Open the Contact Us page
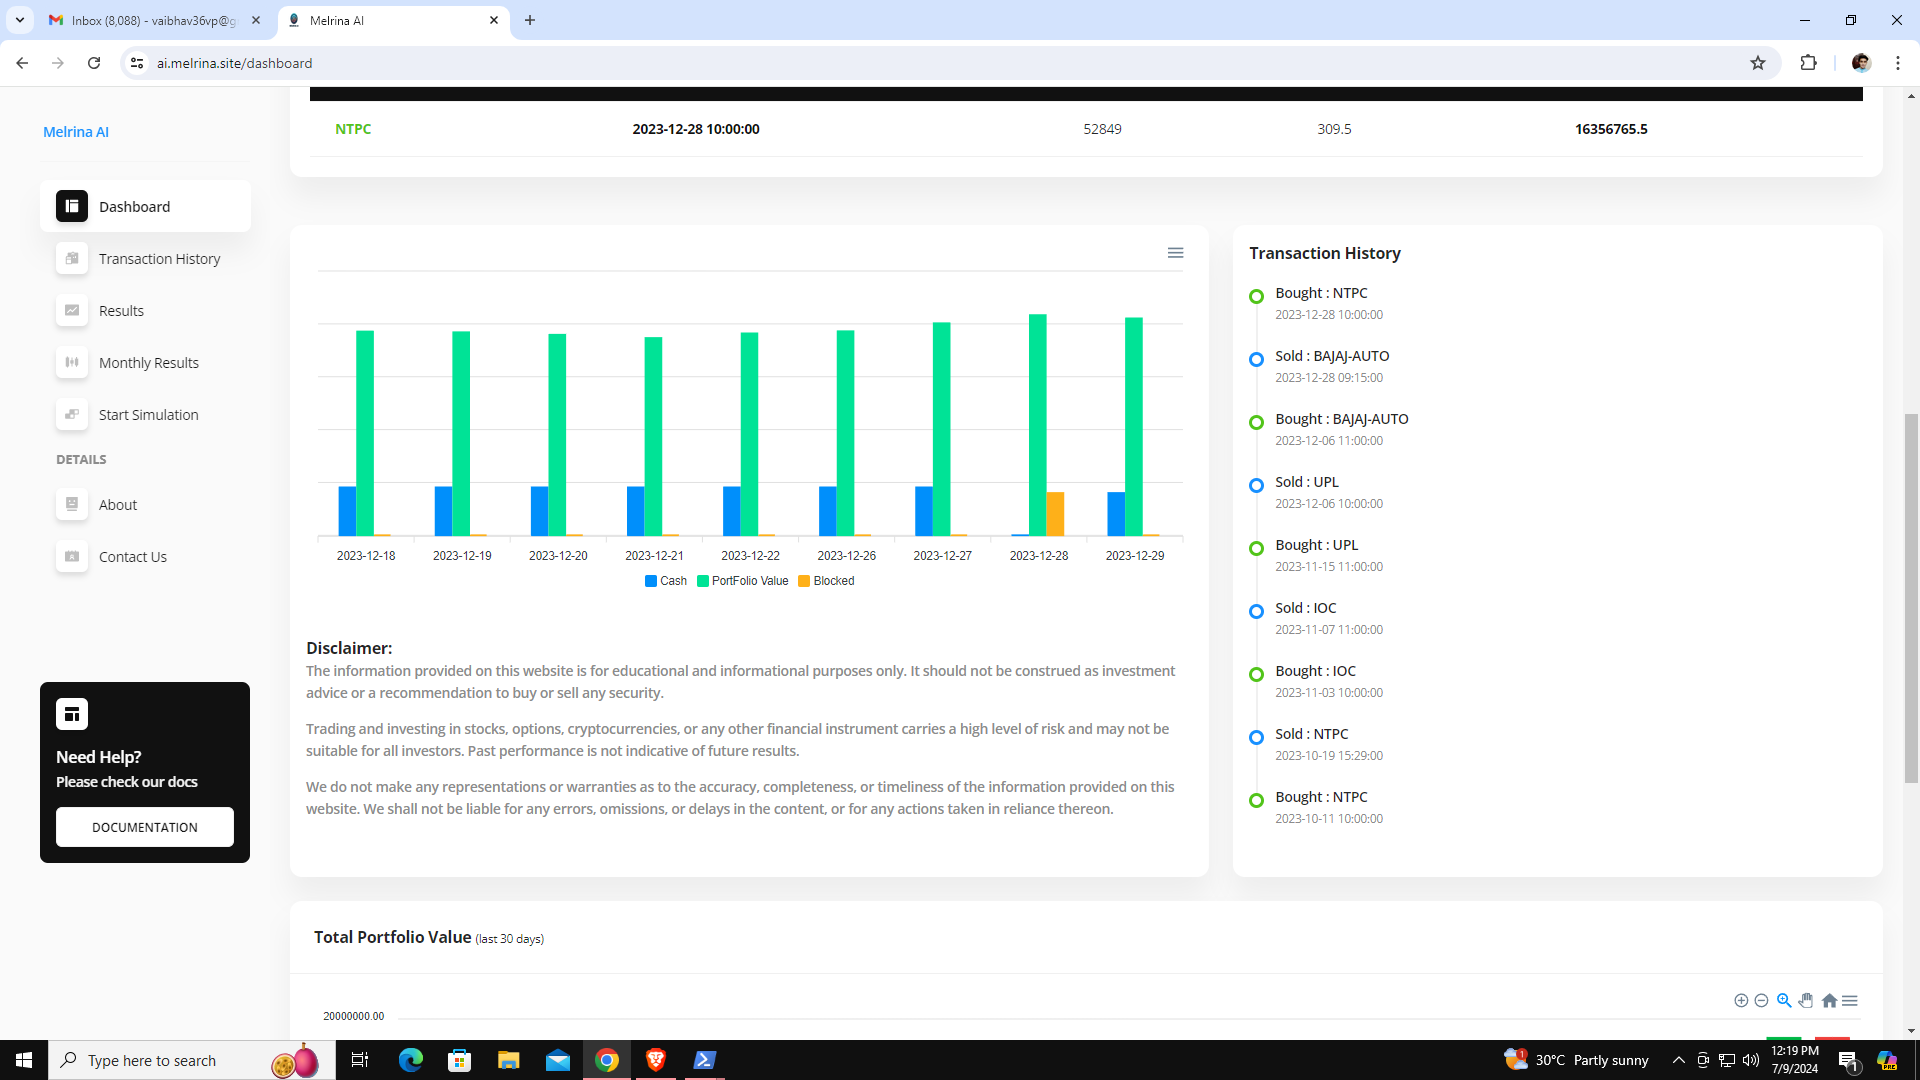The image size is (1920, 1080). pyautogui.click(x=132, y=557)
